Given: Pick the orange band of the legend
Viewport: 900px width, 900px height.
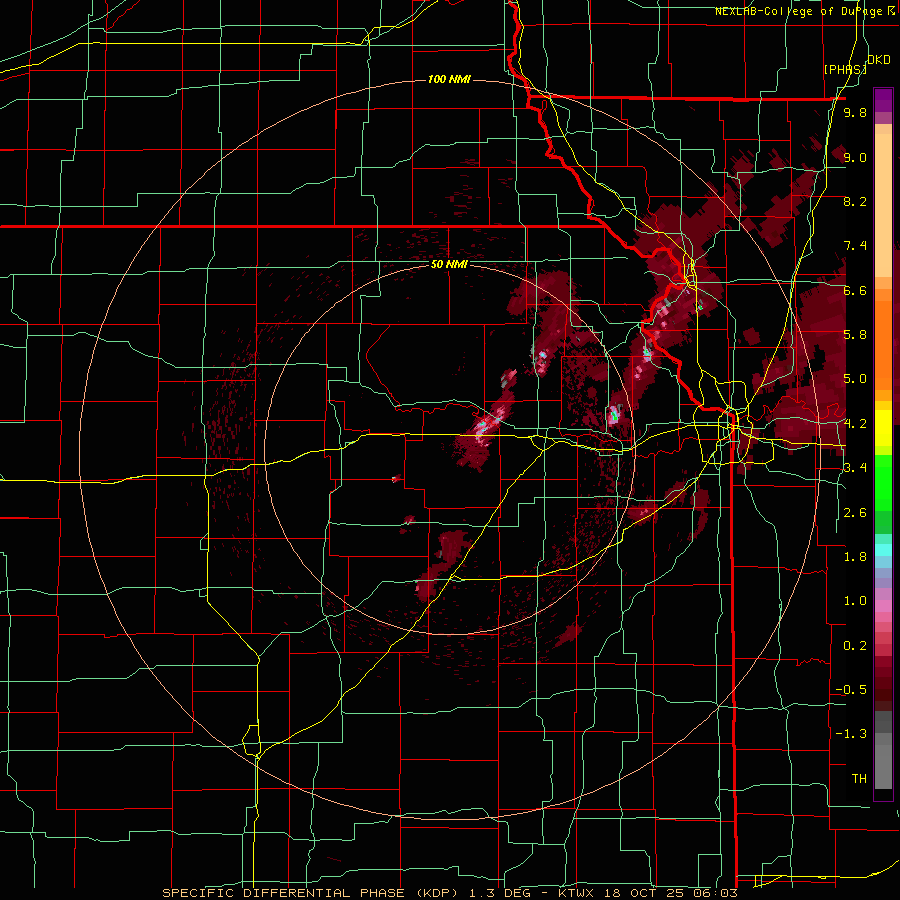Looking at the screenshot, I should pos(883,346).
